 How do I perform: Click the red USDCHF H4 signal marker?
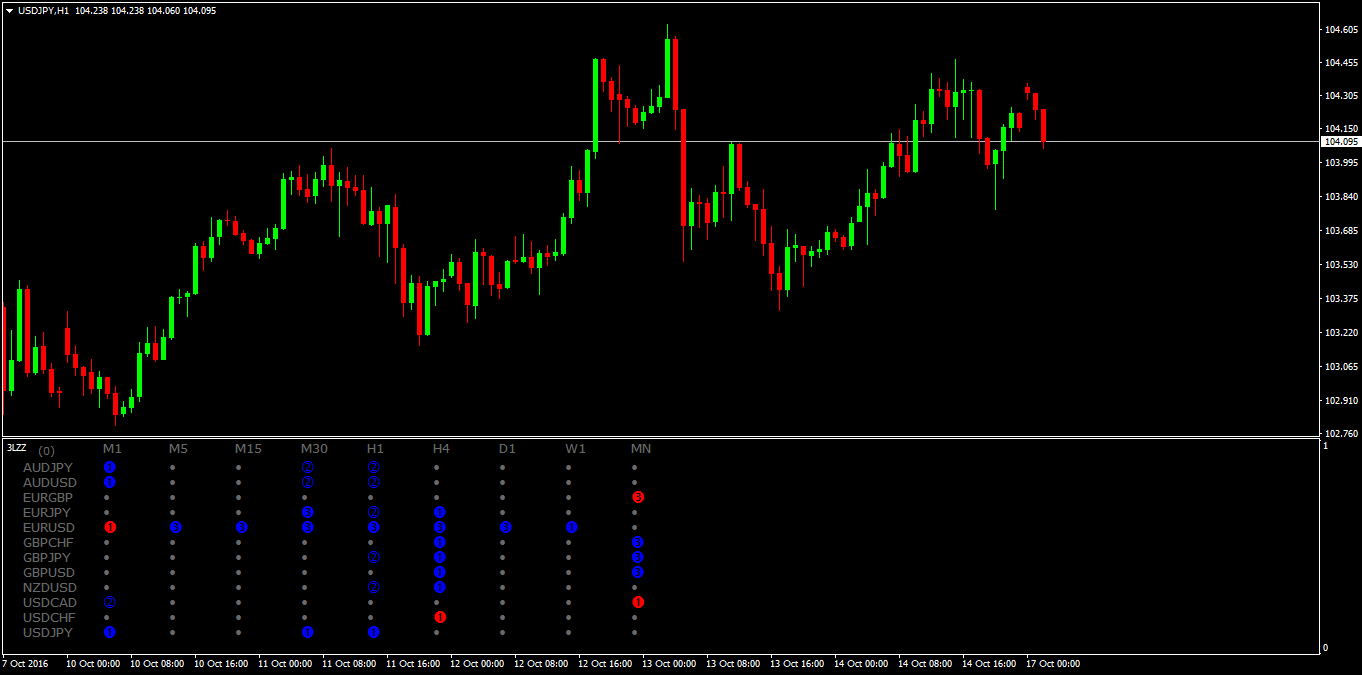(440, 617)
